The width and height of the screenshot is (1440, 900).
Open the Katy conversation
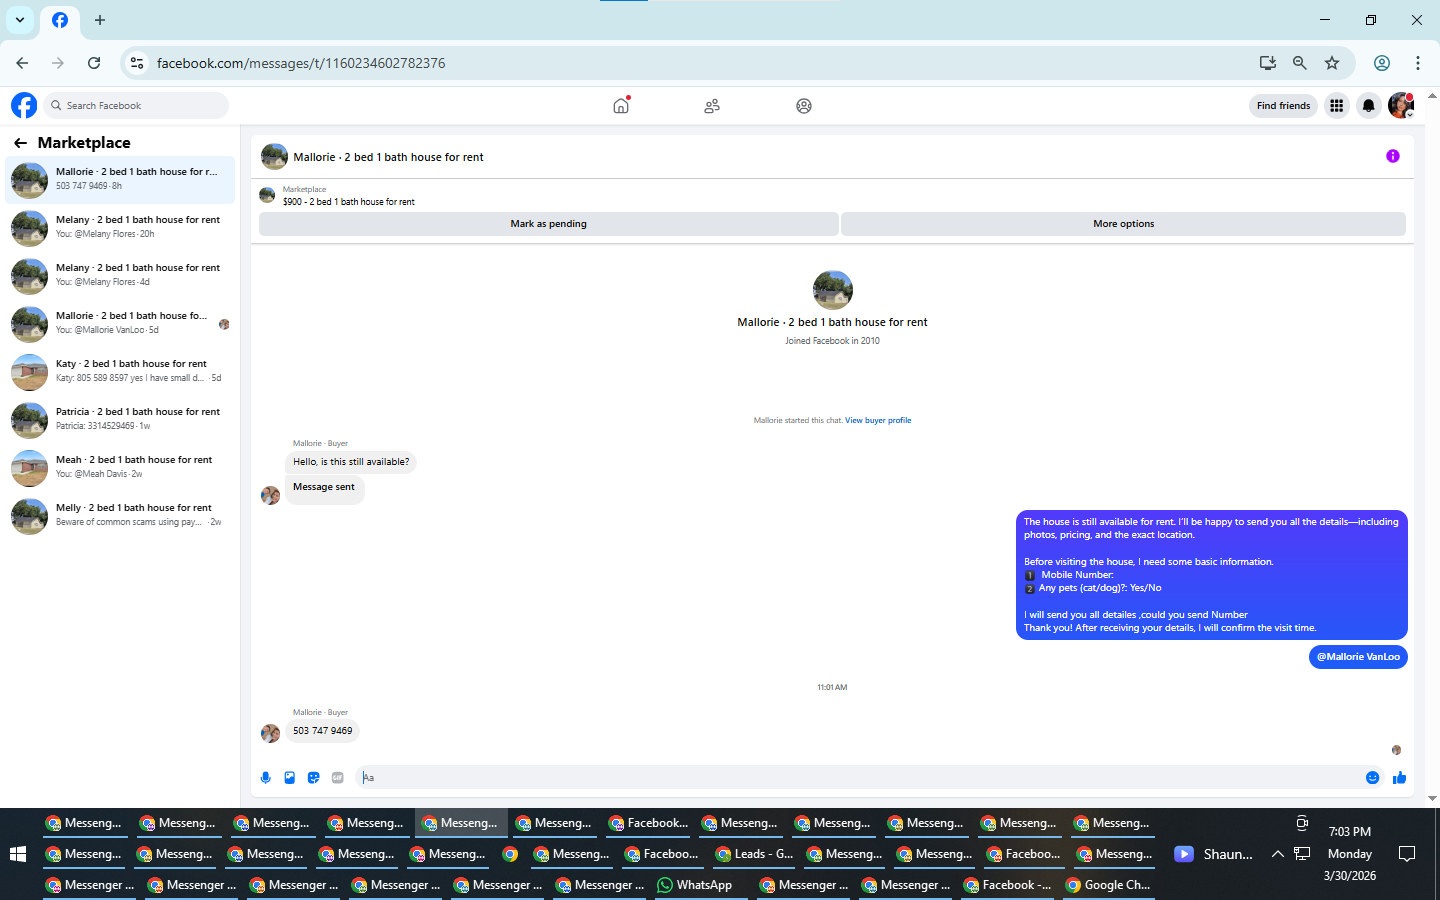(x=120, y=372)
